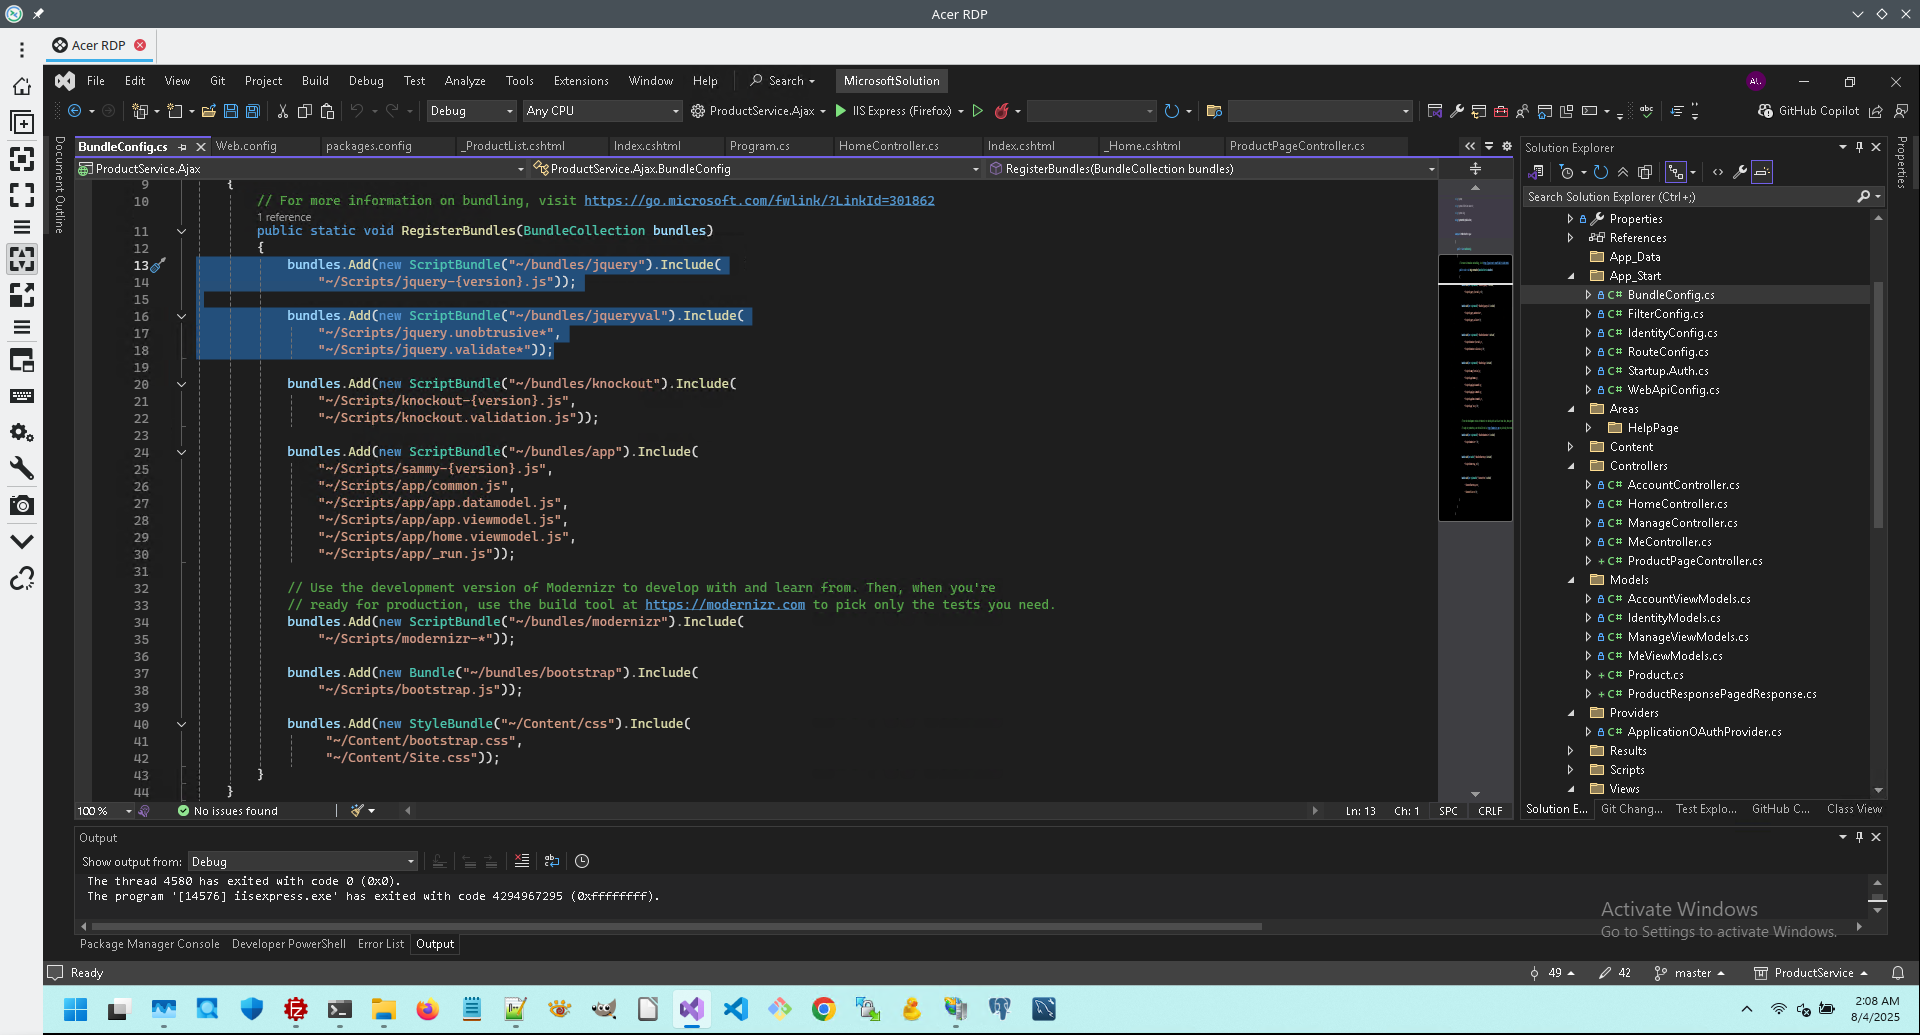
Task: Open the master branch selector
Action: coord(1690,973)
